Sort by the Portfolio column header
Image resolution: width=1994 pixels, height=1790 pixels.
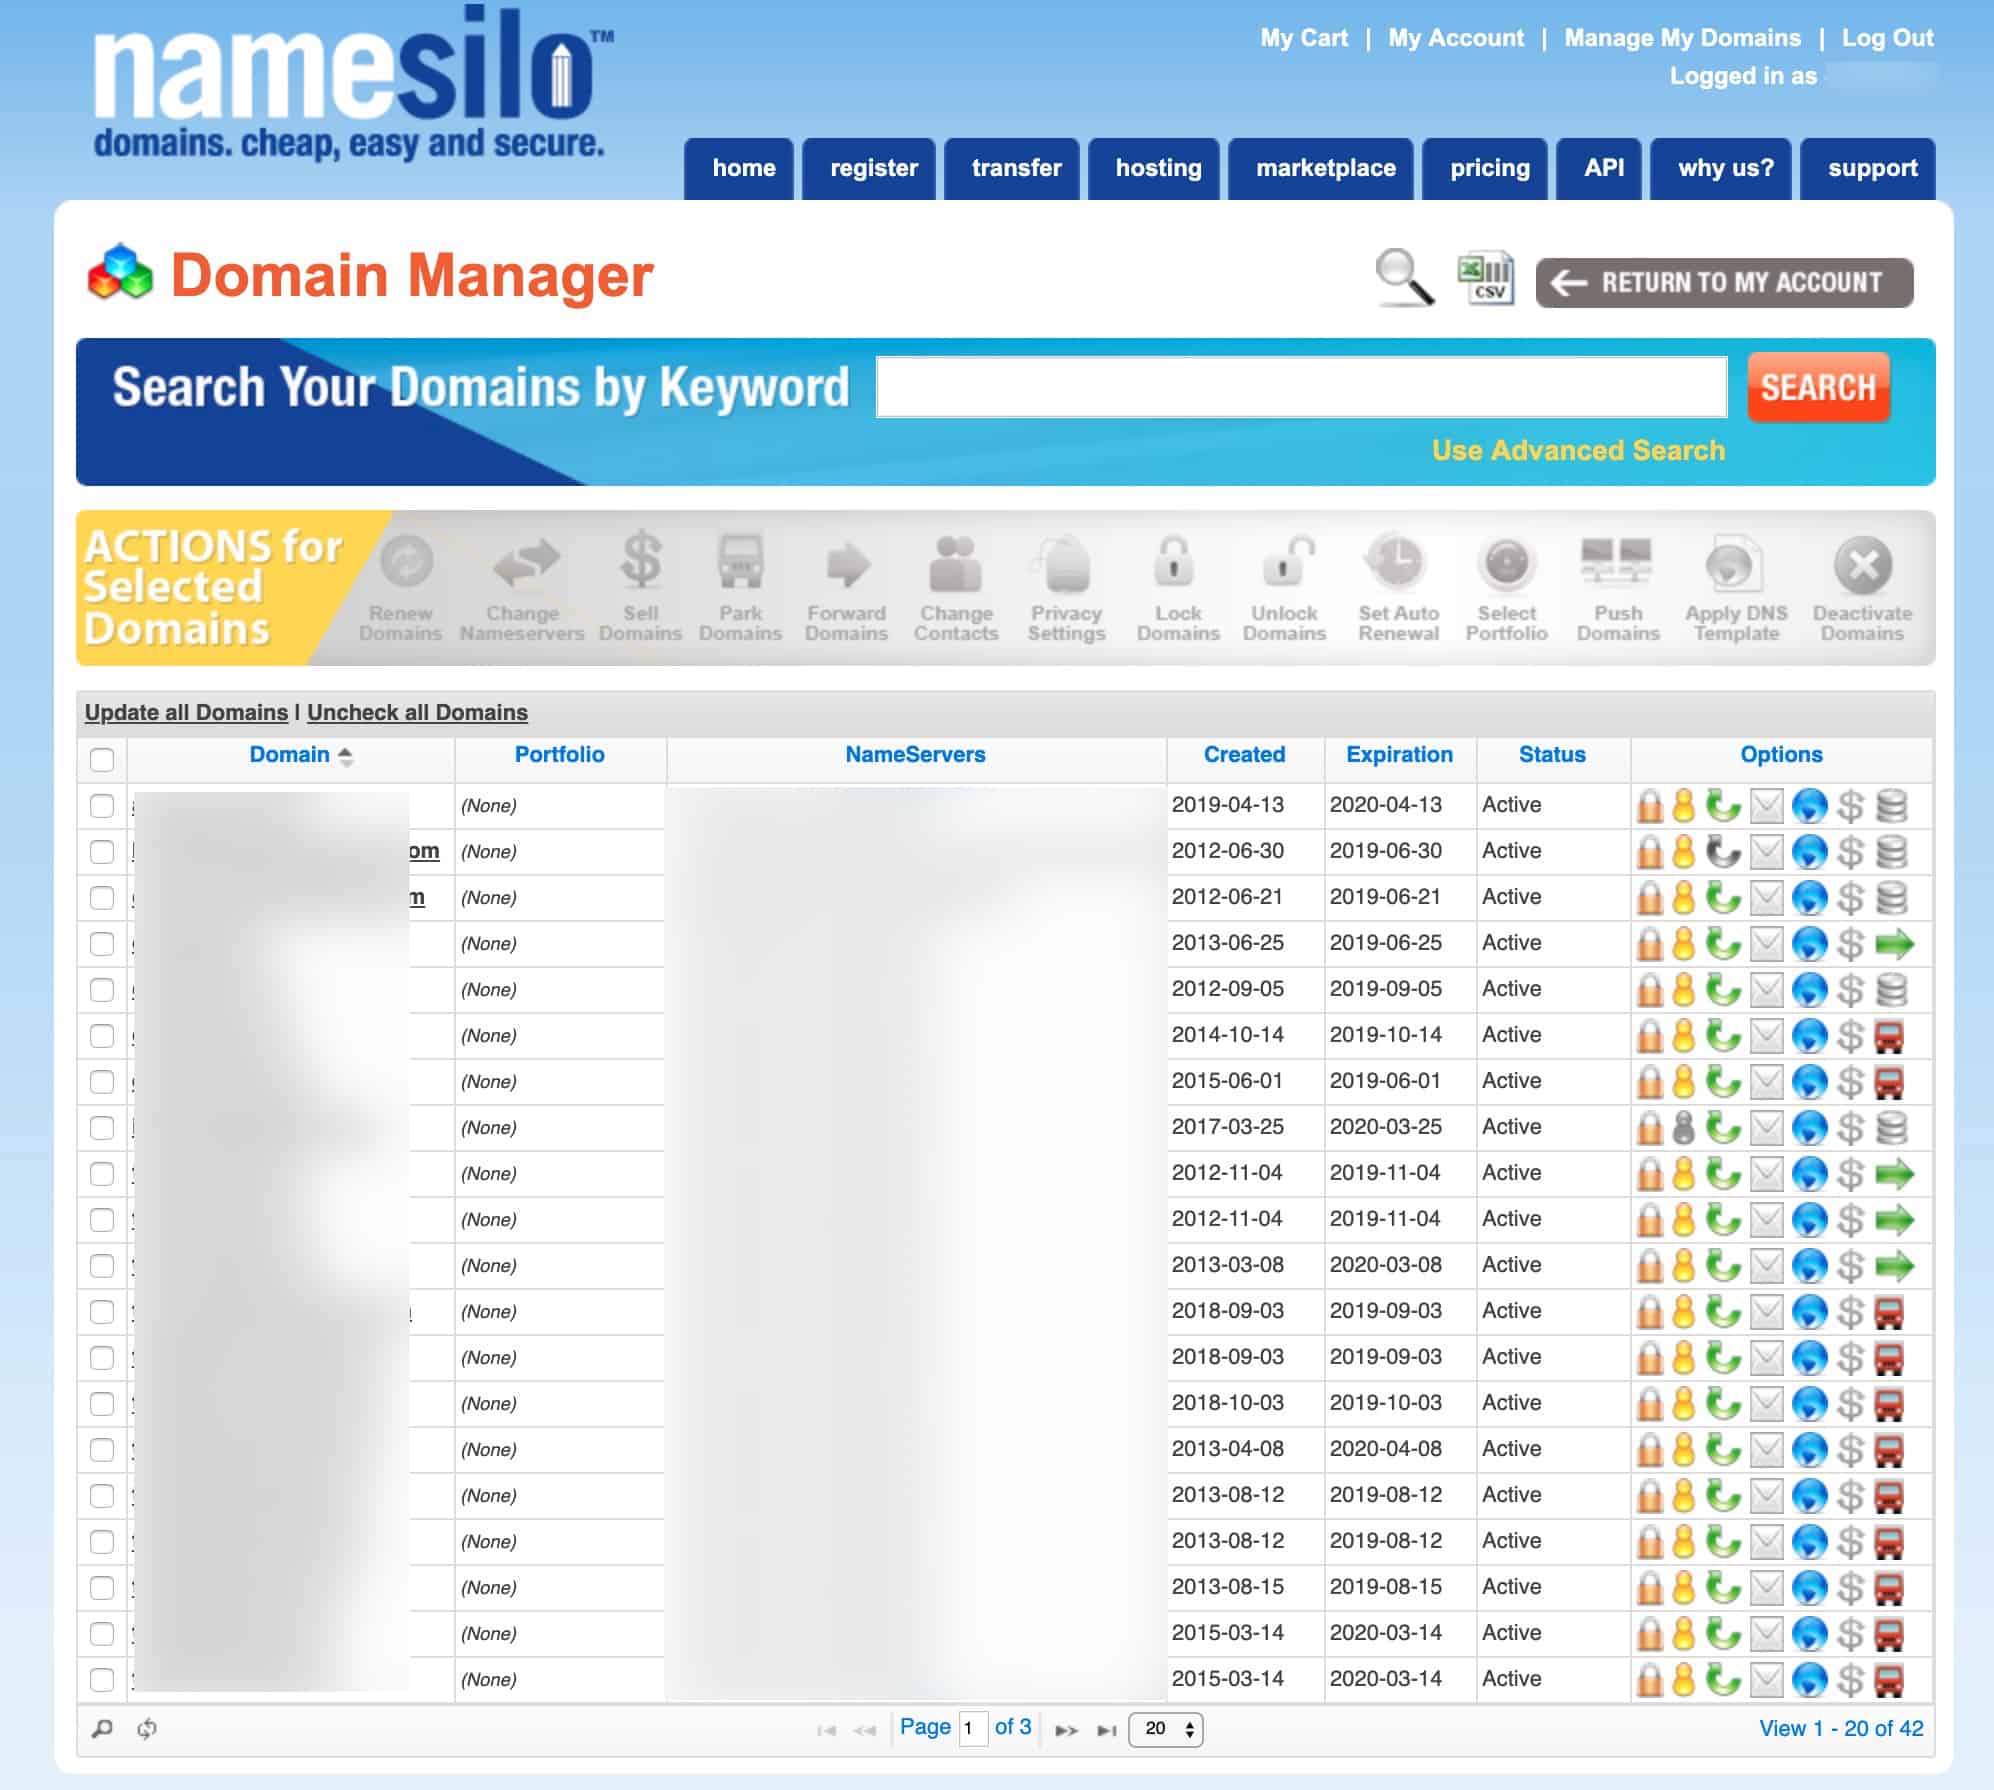click(559, 755)
